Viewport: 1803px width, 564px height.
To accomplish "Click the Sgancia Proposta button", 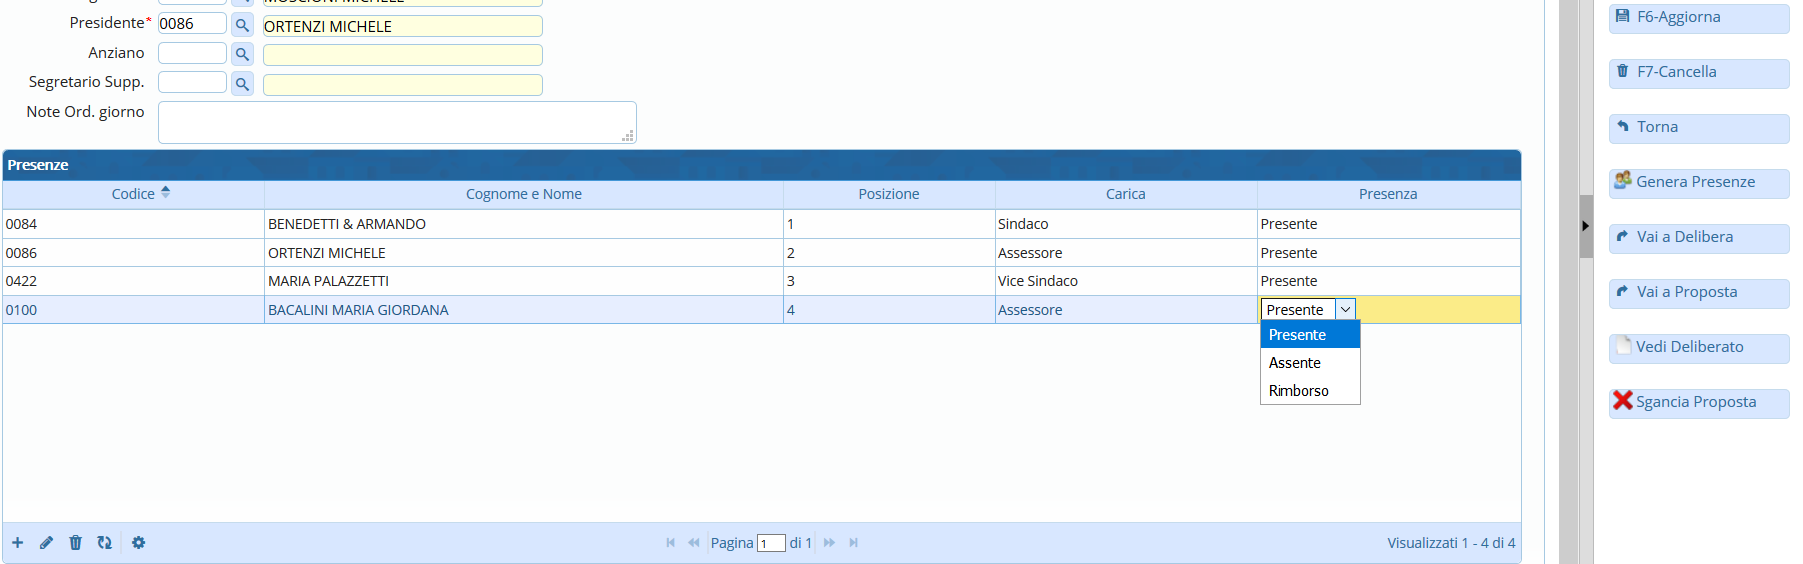I will (1697, 402).
